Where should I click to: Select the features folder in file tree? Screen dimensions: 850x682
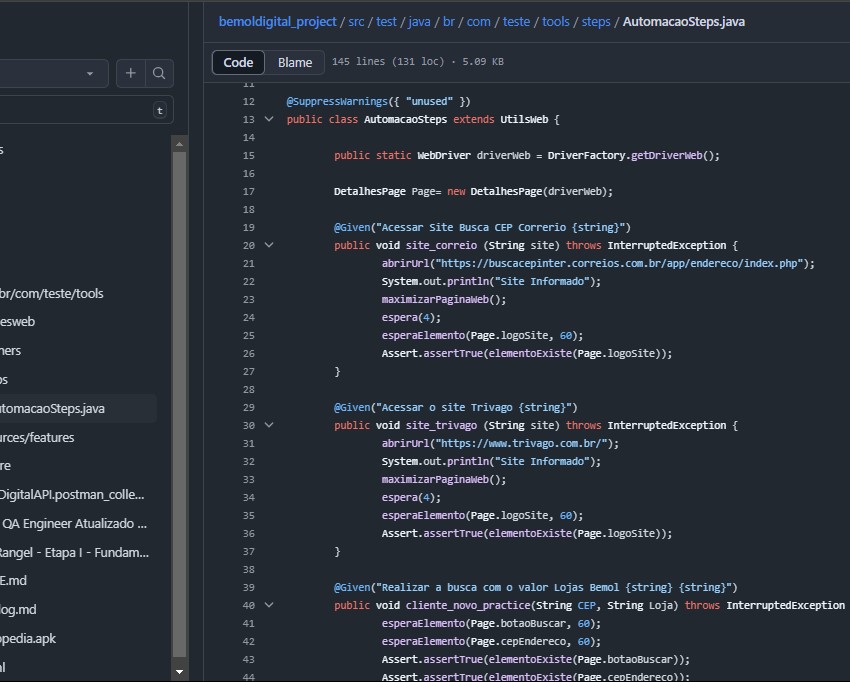coord(37,437)
